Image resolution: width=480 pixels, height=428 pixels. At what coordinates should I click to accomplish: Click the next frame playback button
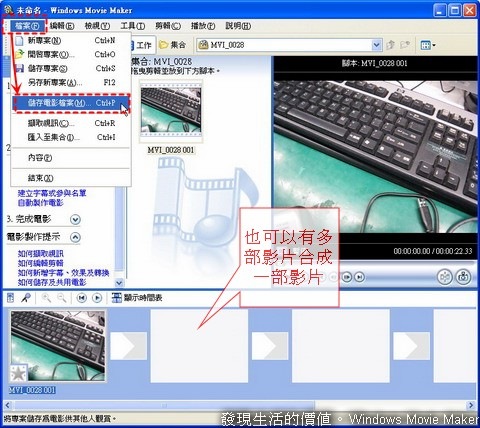point(347,277)
